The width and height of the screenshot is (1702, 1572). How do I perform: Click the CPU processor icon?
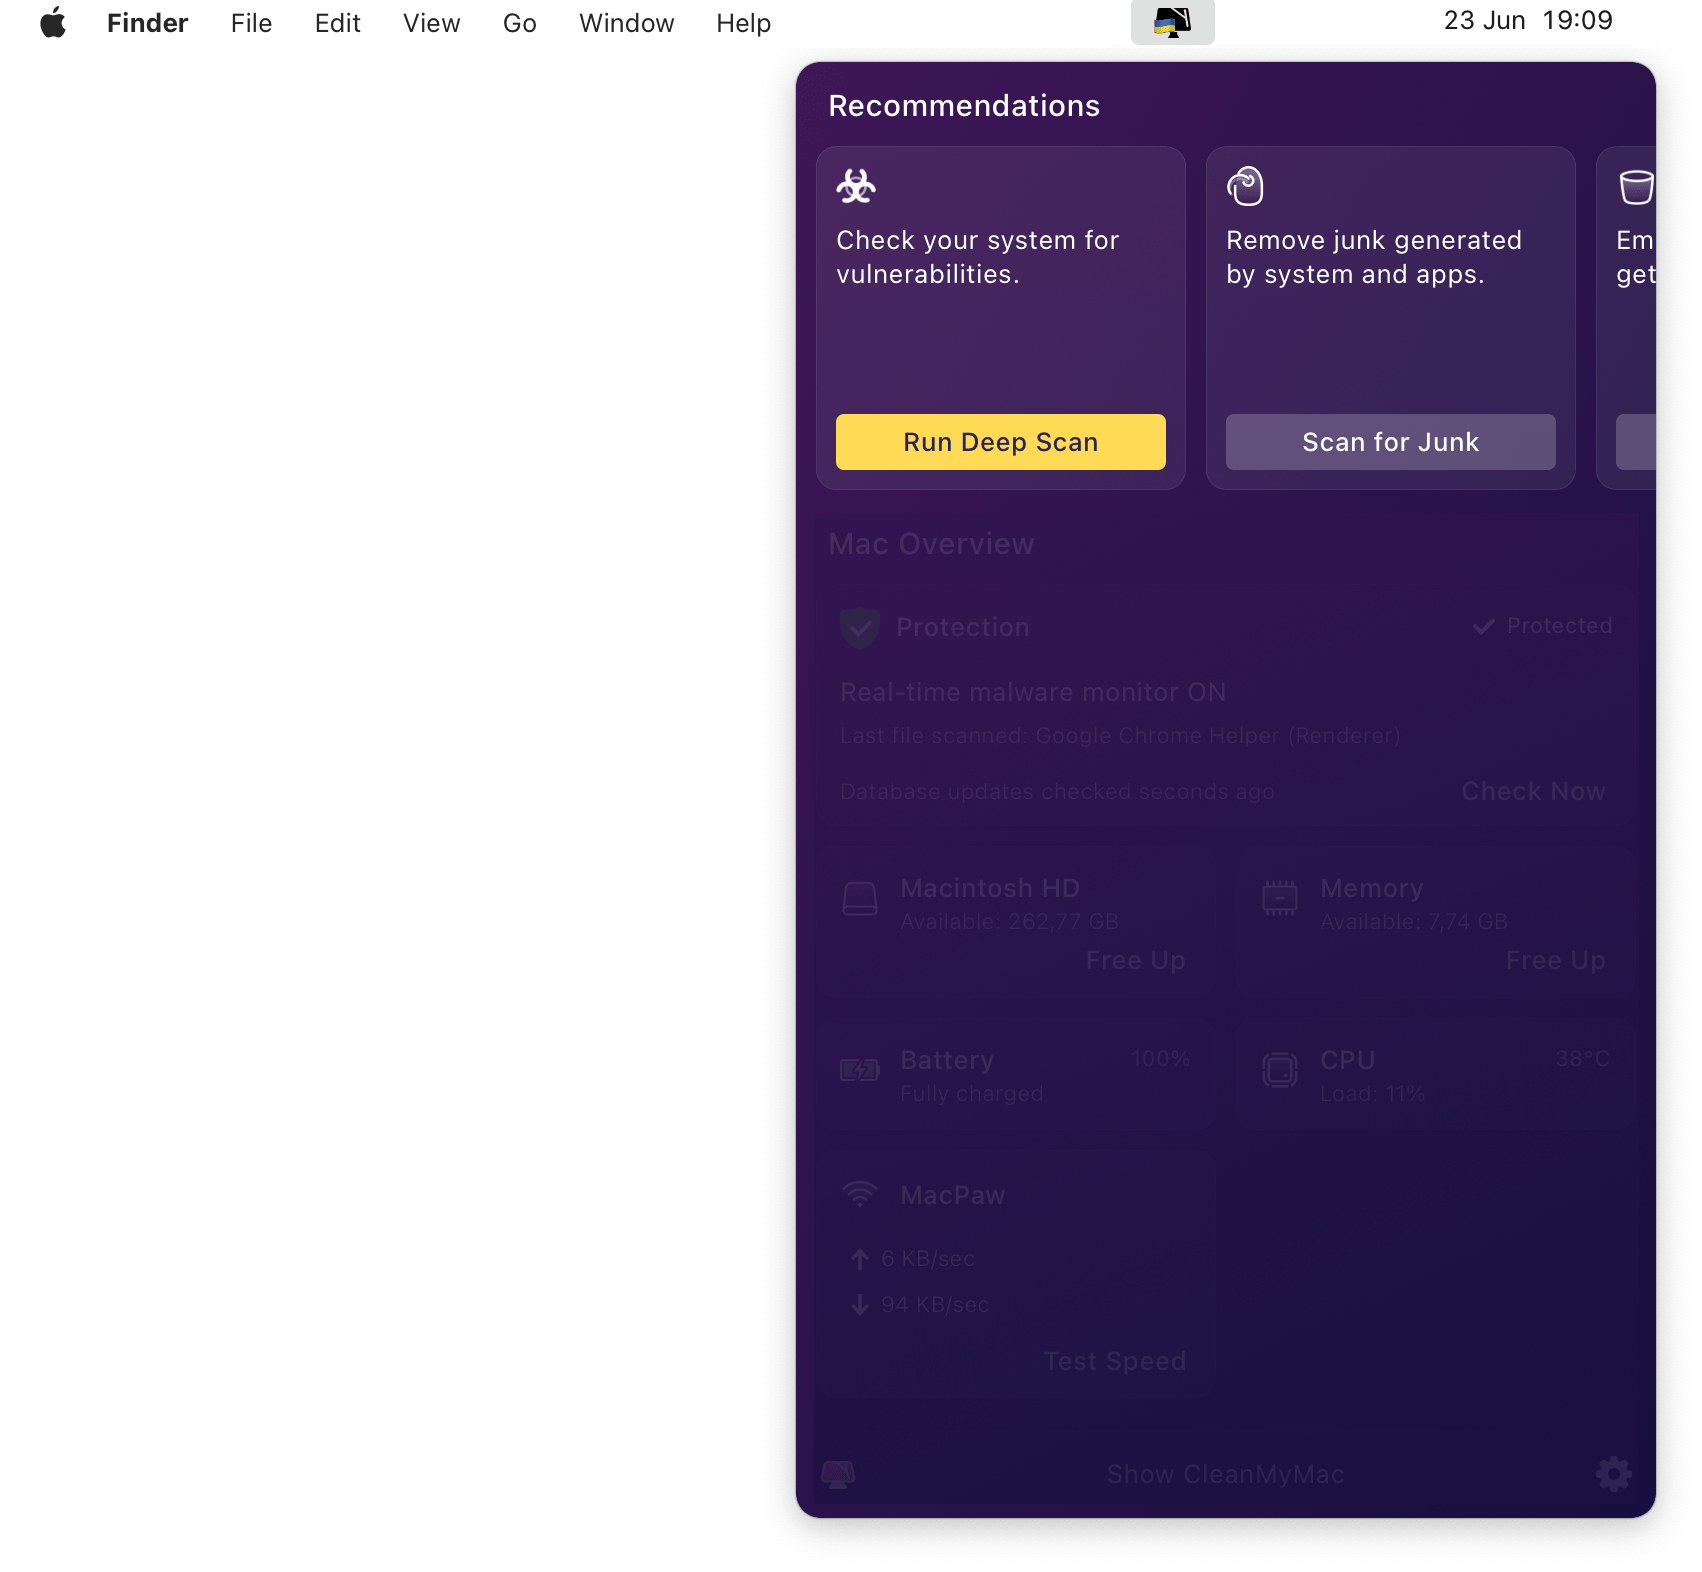tap(1280, 1070)
